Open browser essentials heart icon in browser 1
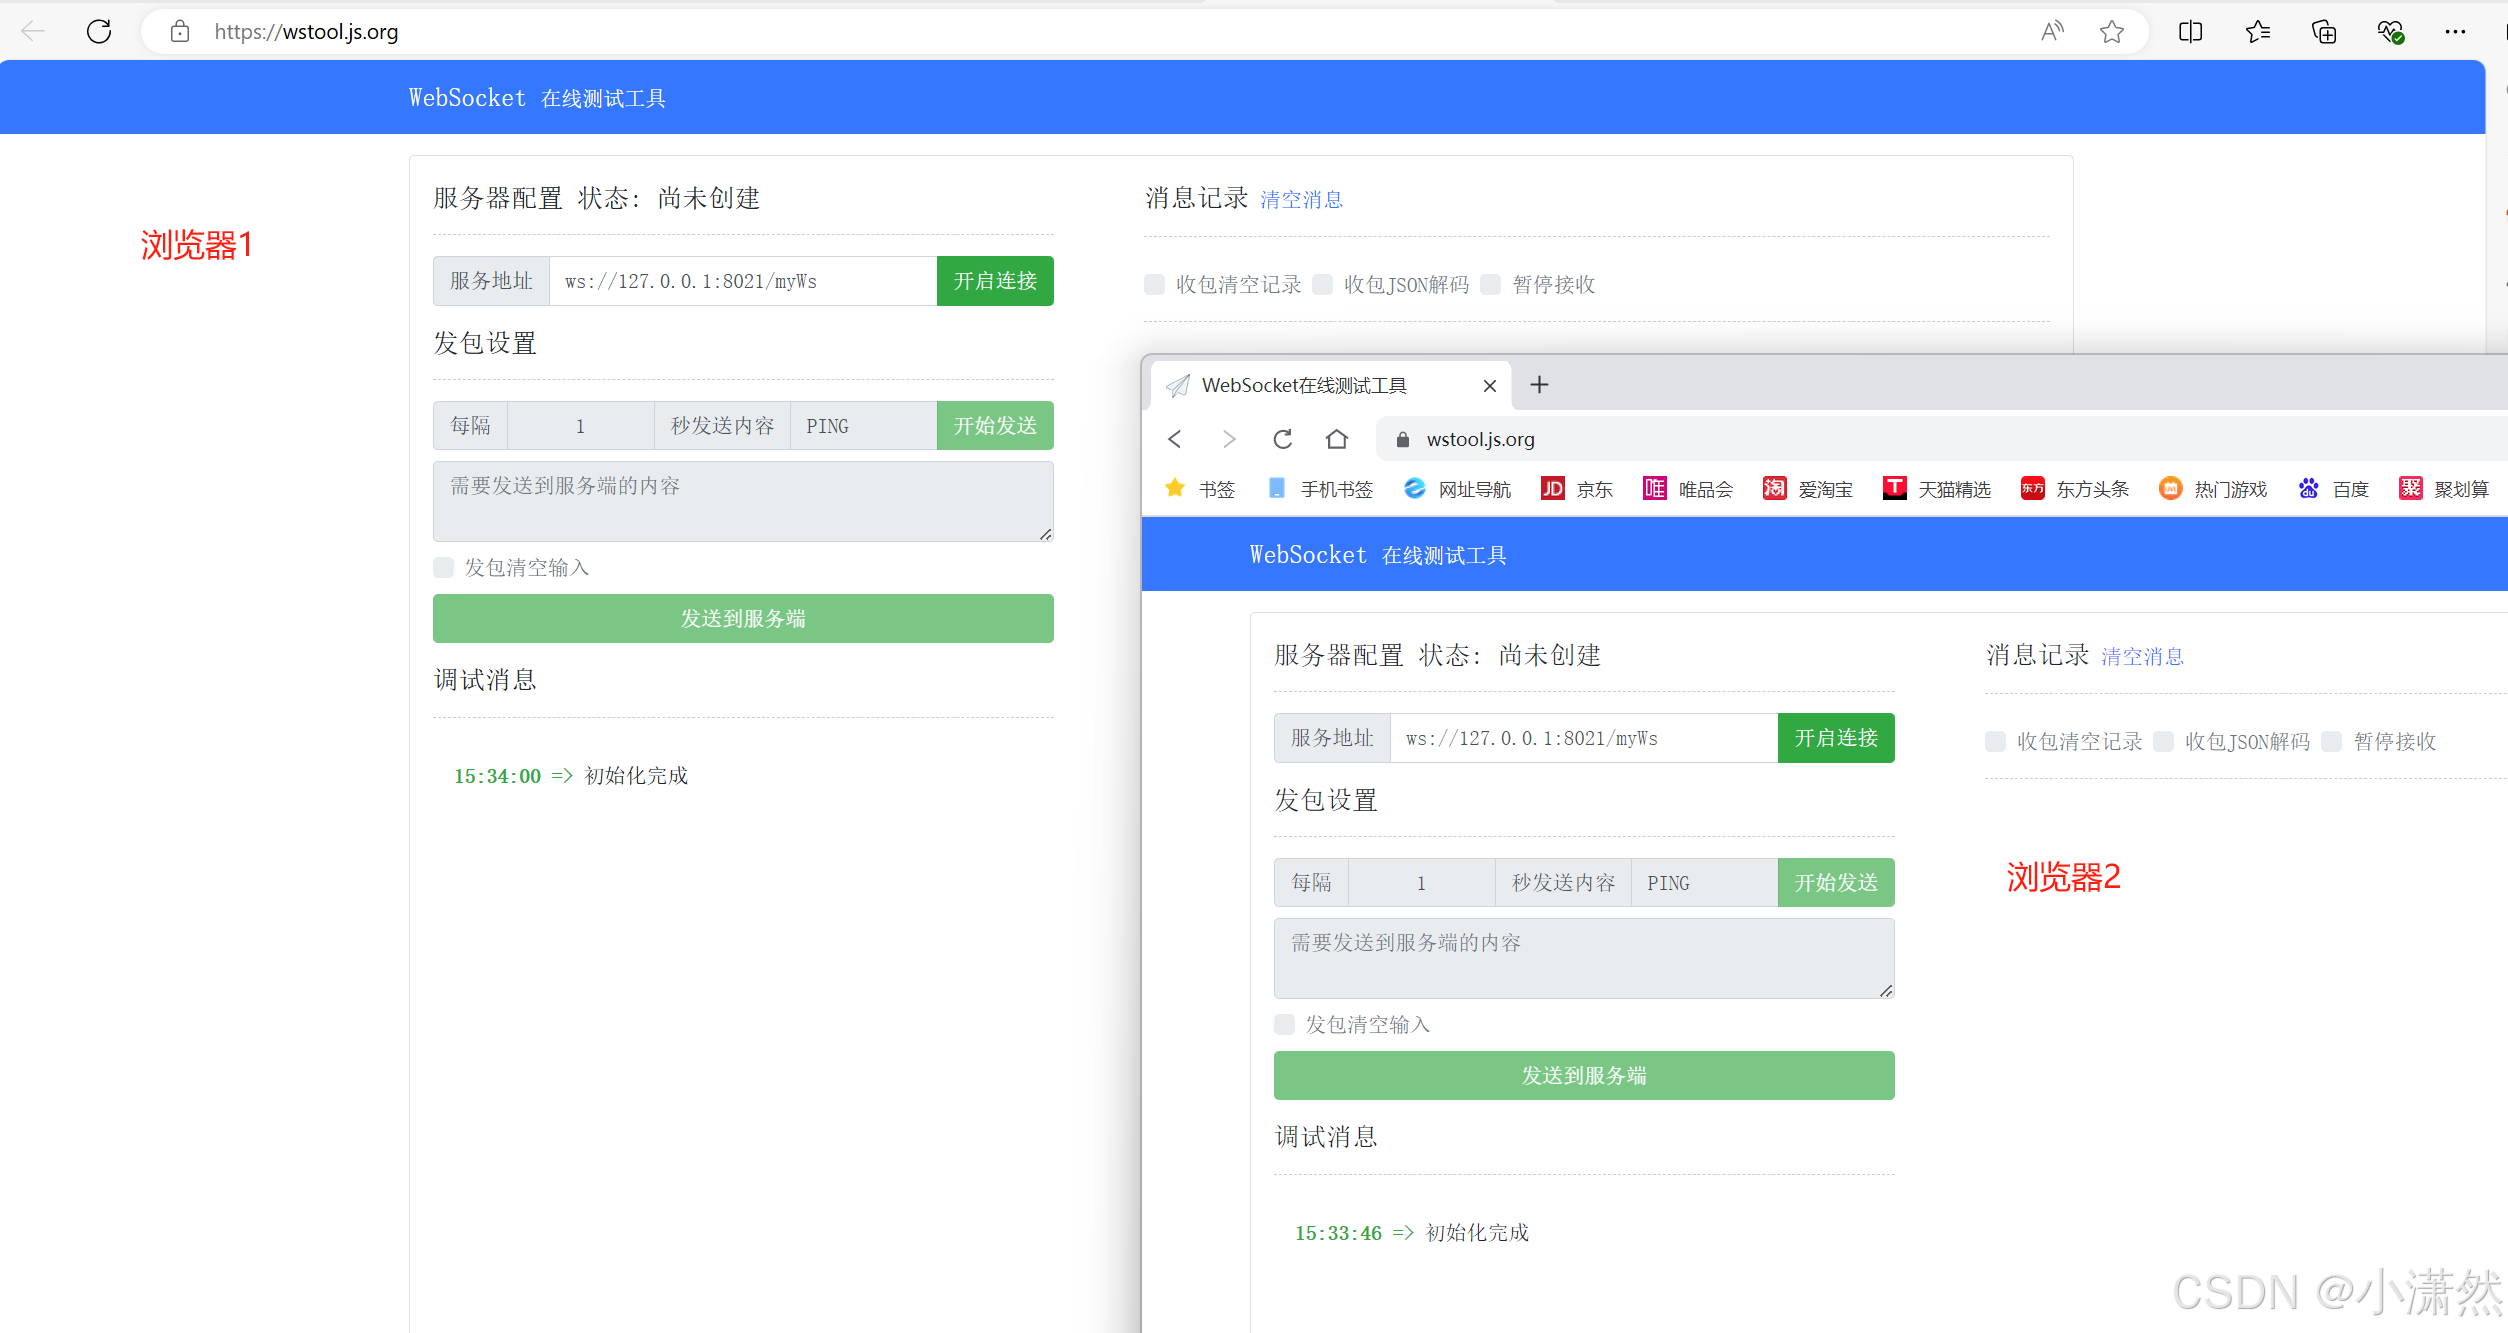Viewport: 2508px width, 1333px height. click(2391, 31)
